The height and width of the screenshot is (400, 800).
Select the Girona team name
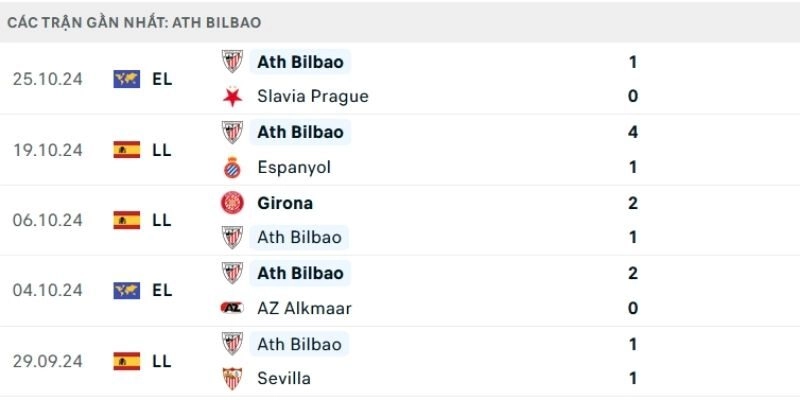tap(284, 203)
